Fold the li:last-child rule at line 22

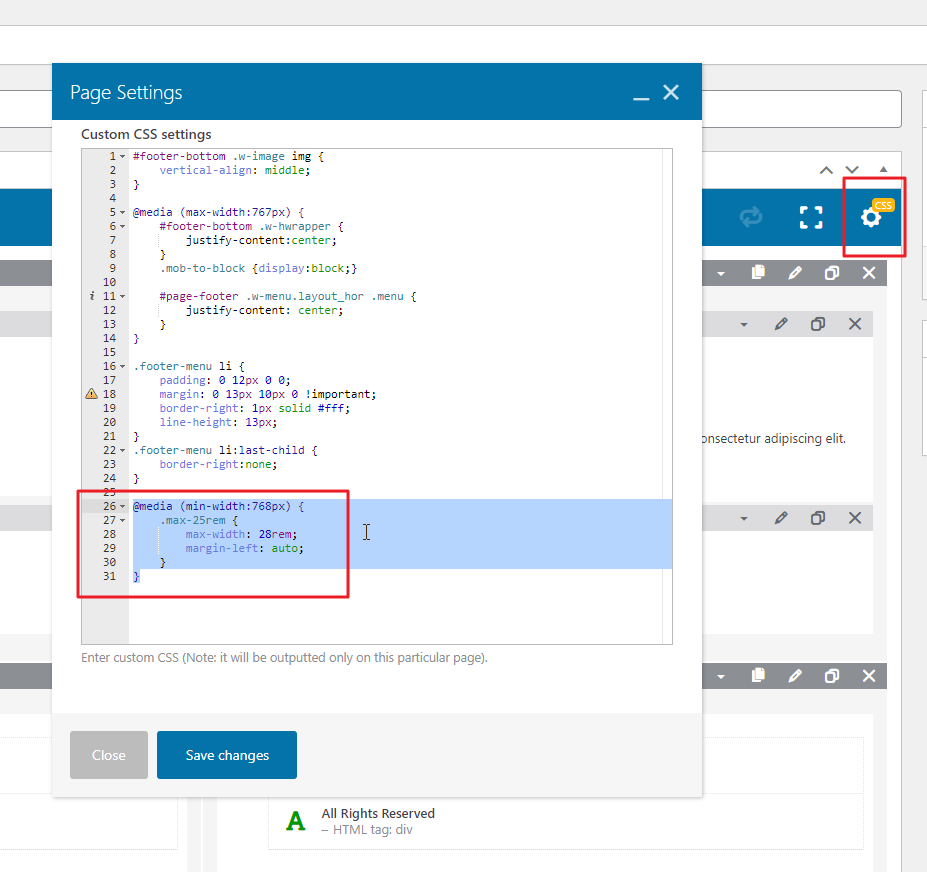pyautogui.click(x=122, y=450)
